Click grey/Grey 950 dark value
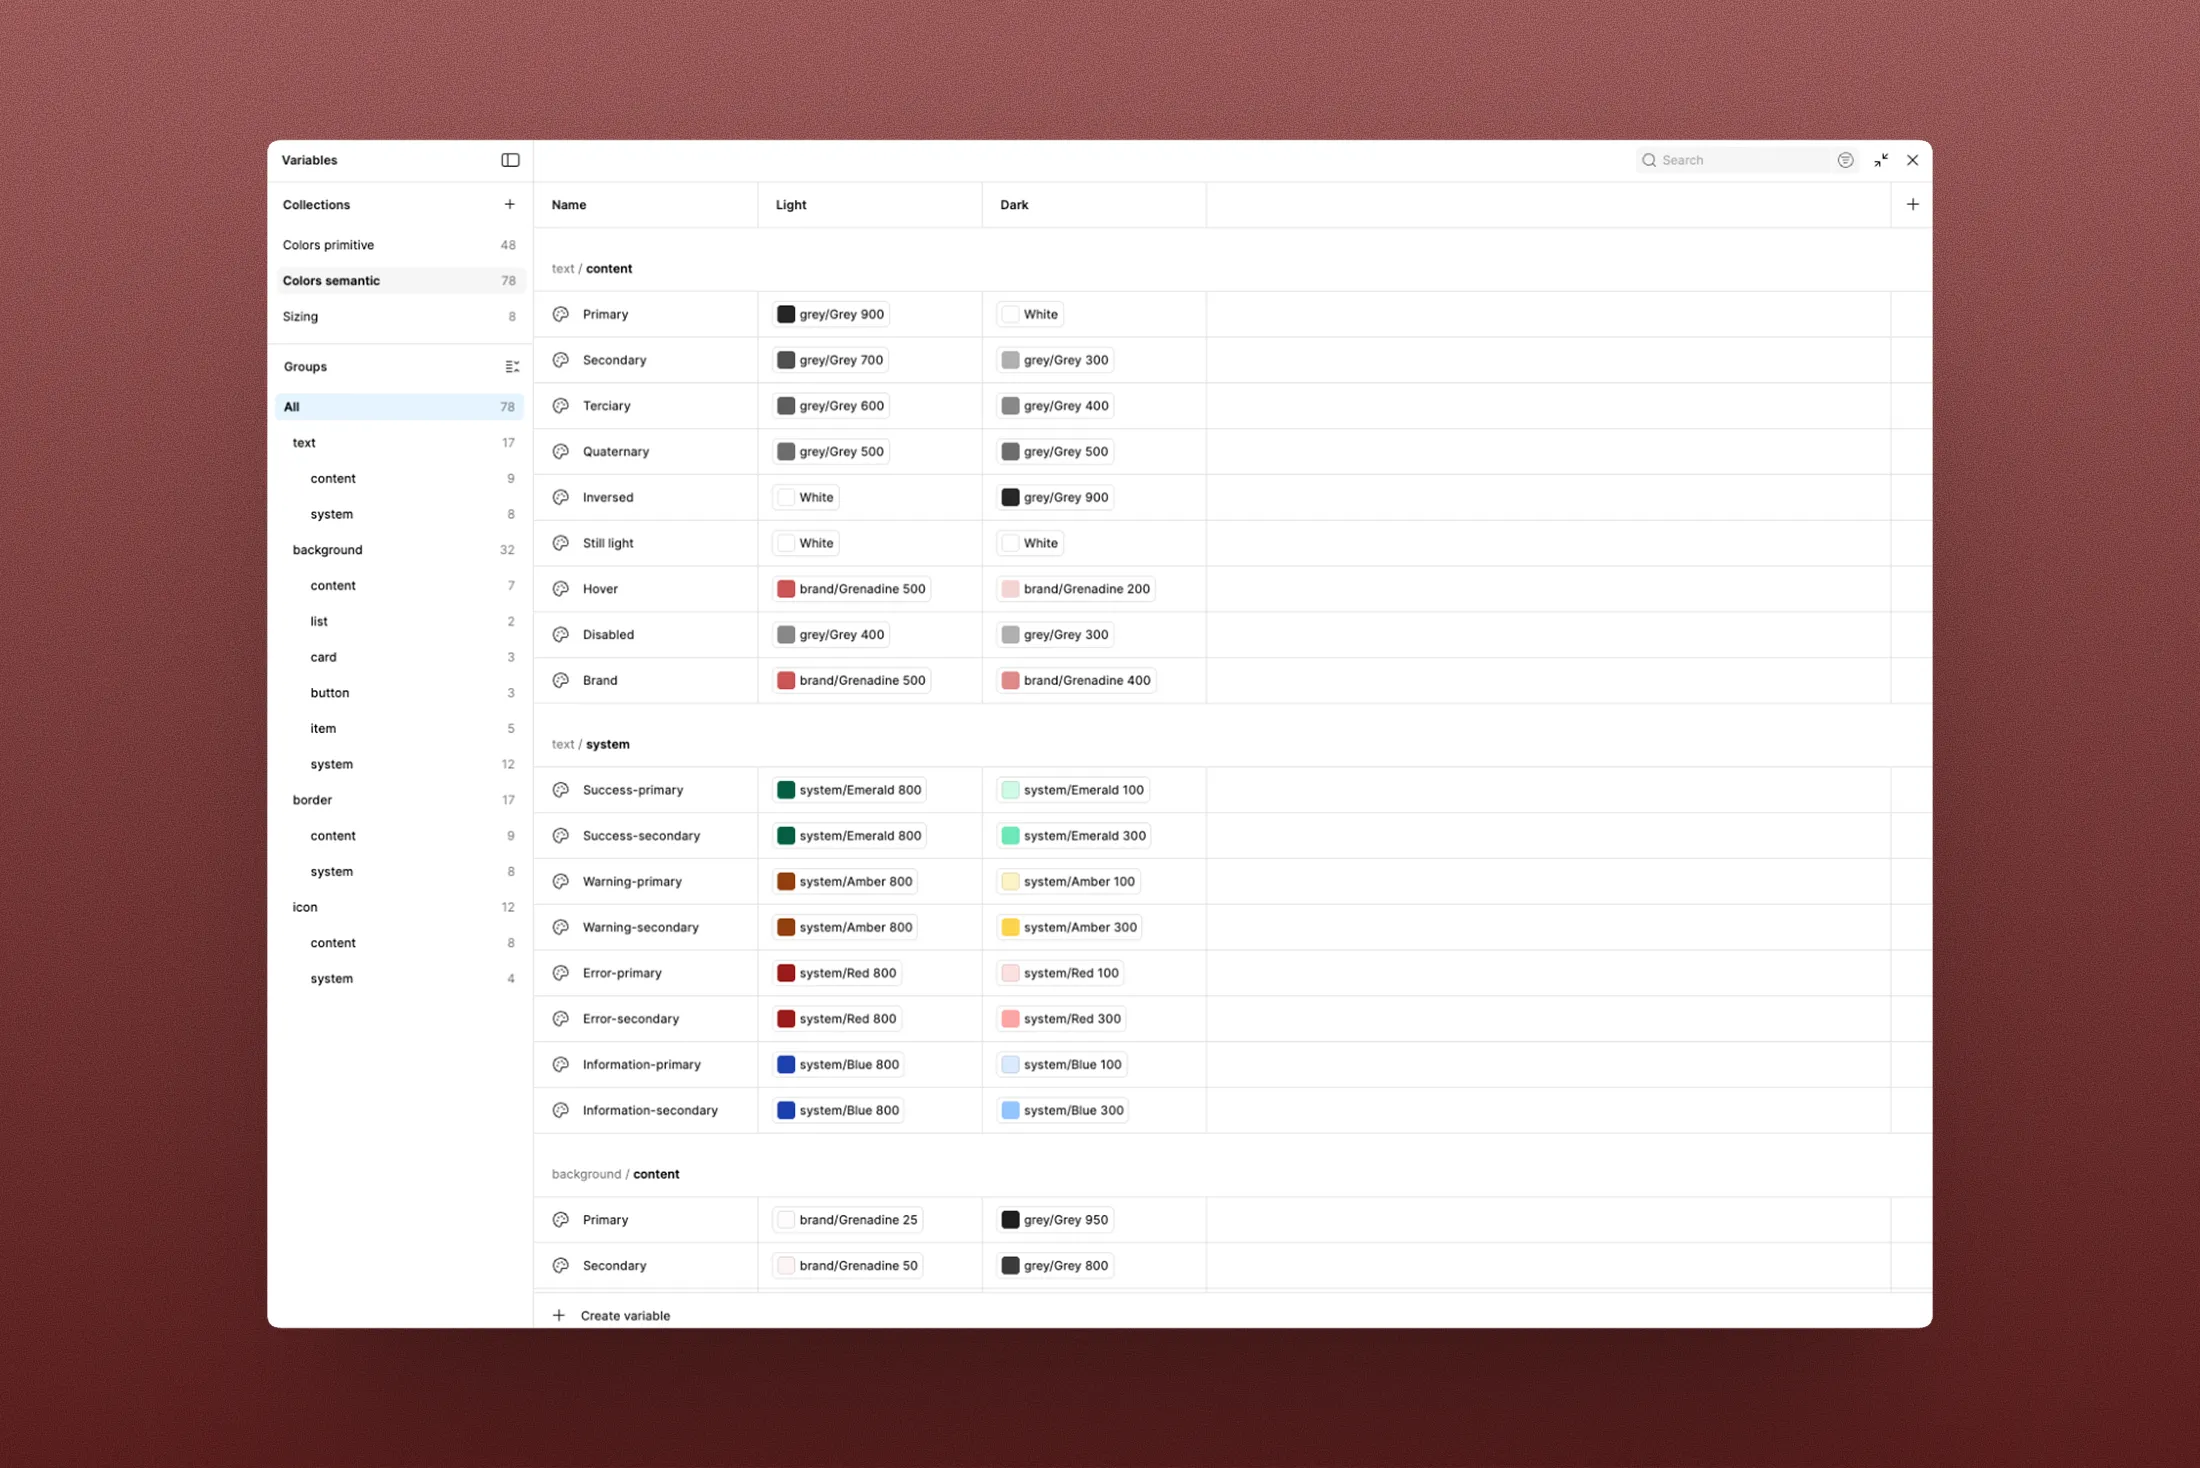The height and width of the screenshot is (1468, 2200). 1055,1220
